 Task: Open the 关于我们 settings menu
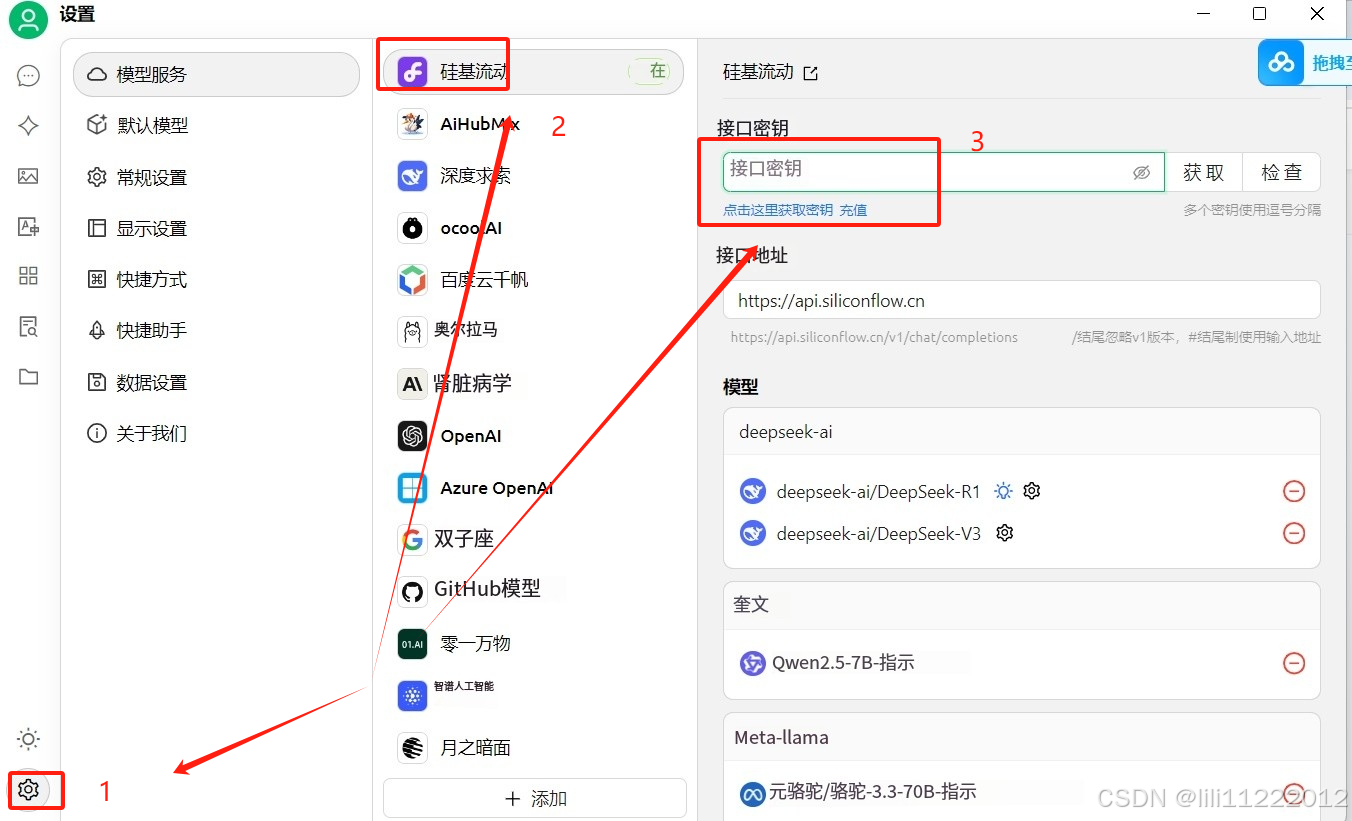(x=216, y=433)
